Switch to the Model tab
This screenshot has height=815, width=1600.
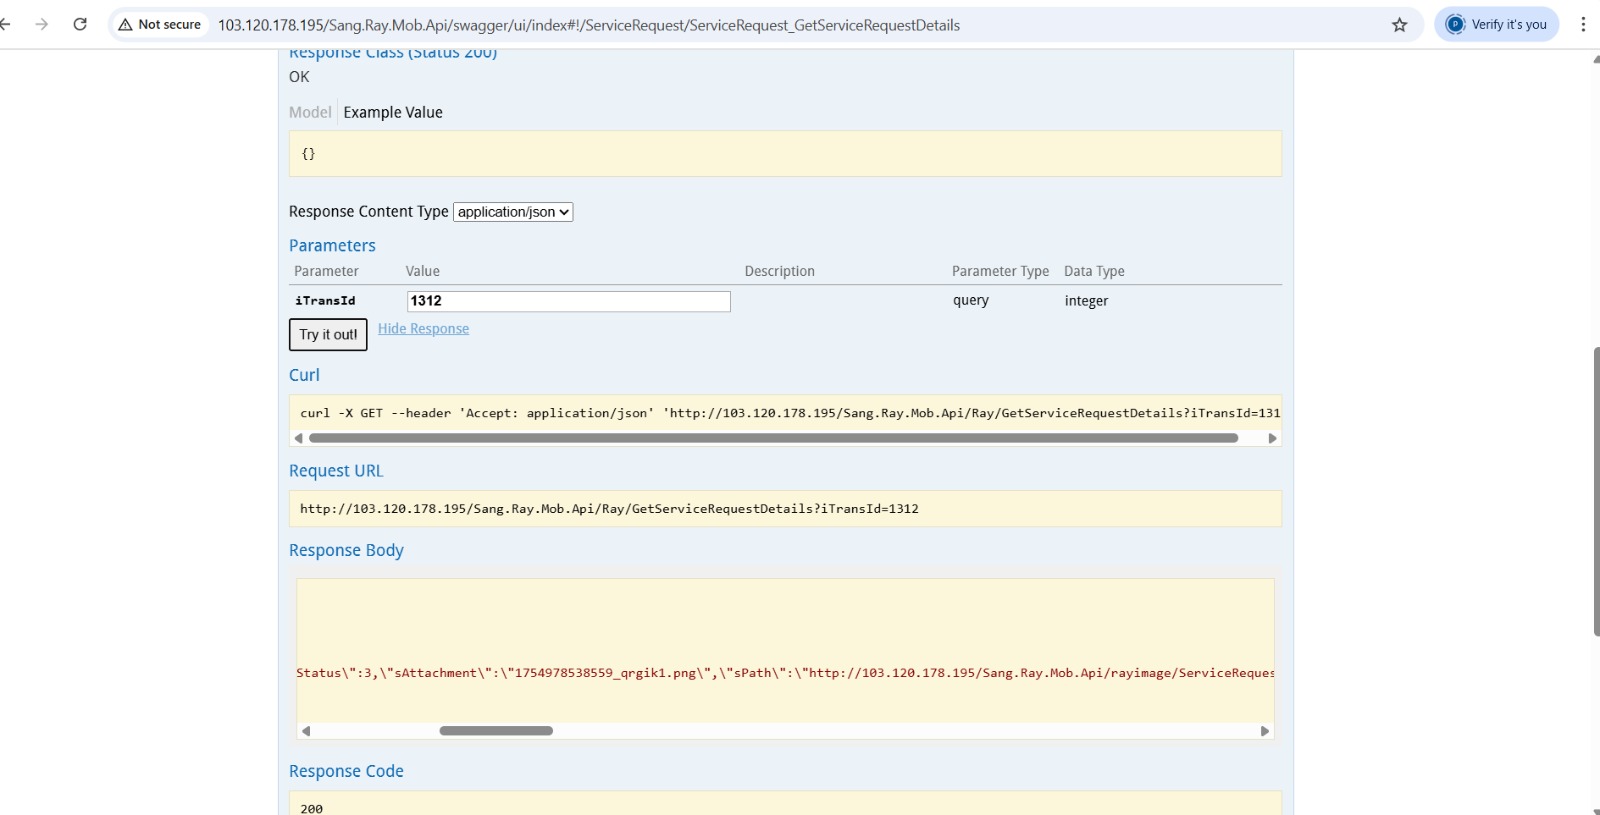click(310, 112)
